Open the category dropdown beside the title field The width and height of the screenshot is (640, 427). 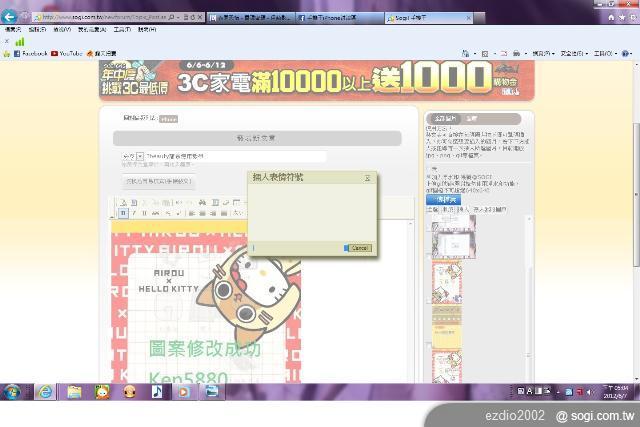tap(140, 156)
